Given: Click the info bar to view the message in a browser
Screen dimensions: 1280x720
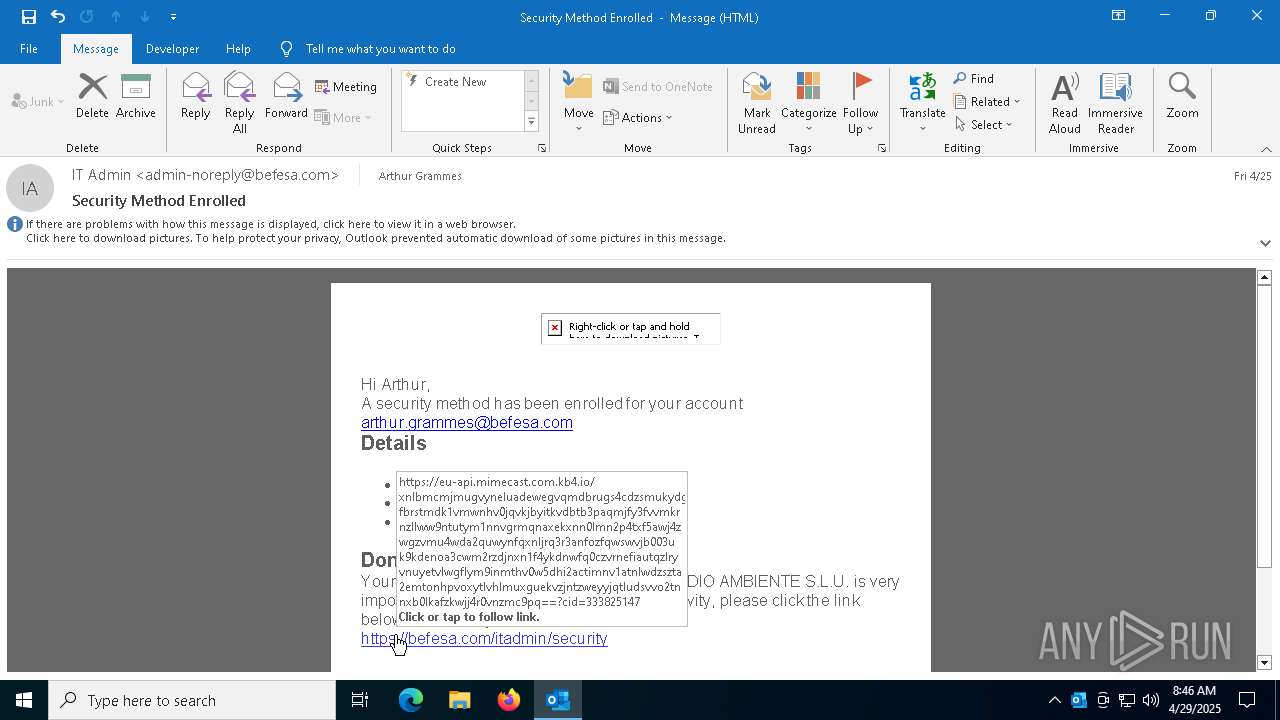Looking at the screenshot, I should pos(271,224).
